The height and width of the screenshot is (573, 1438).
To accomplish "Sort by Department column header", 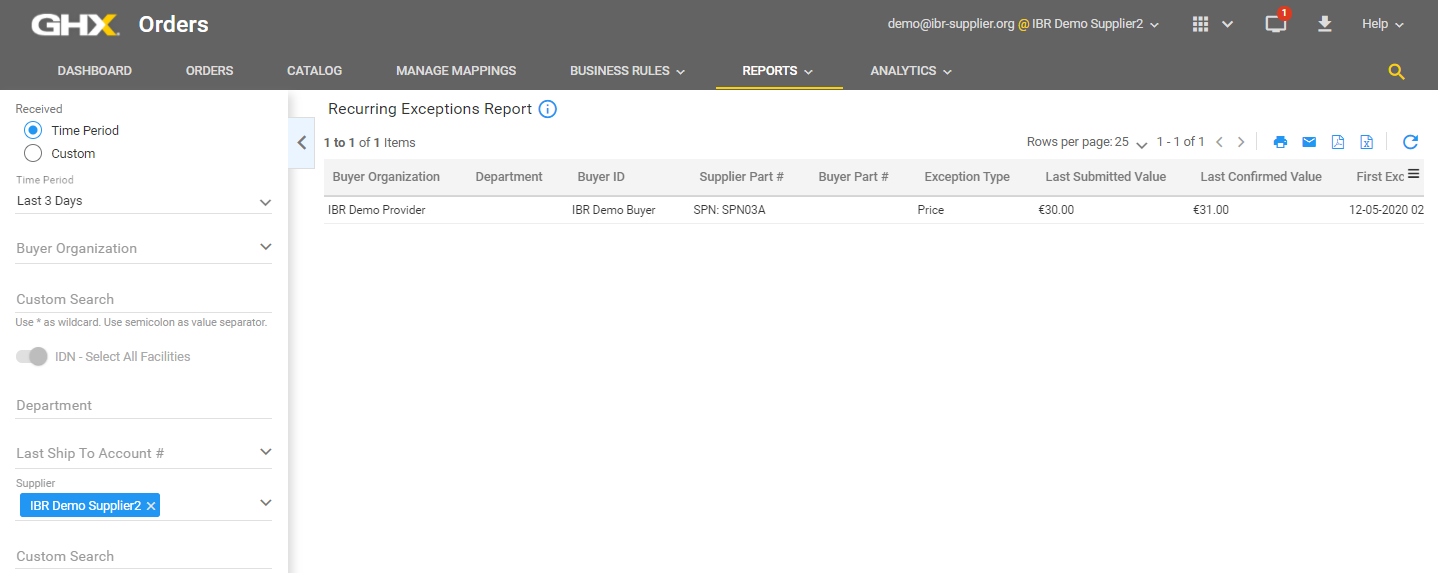I will click(509, 177).
